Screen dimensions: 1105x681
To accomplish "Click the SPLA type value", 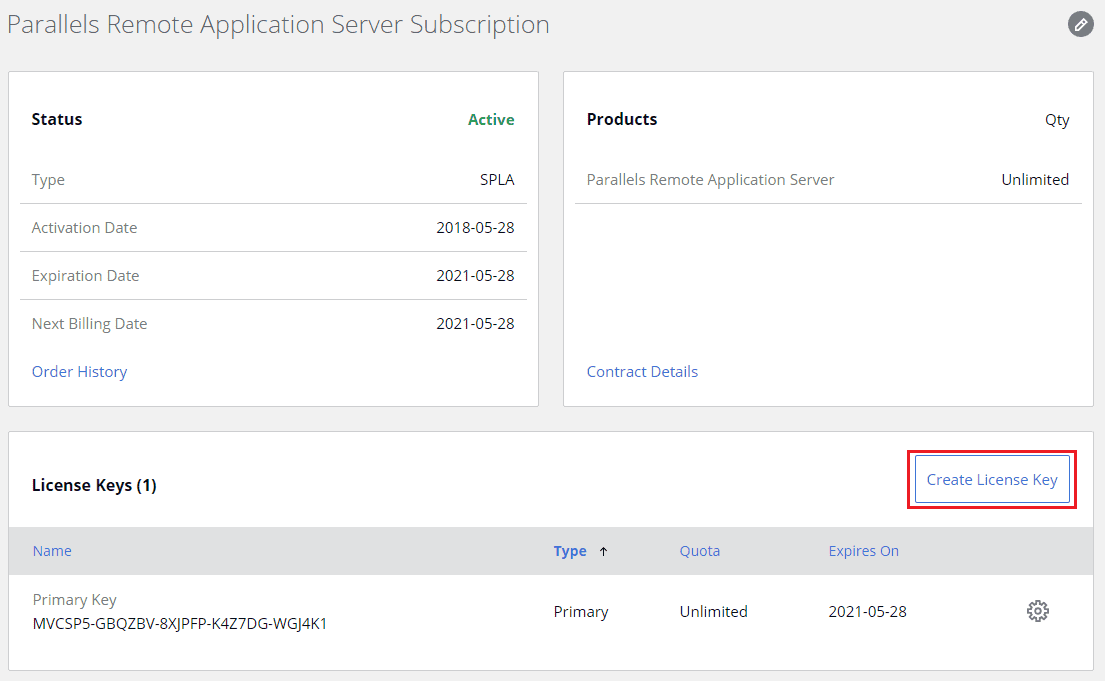I will (497, 180).
